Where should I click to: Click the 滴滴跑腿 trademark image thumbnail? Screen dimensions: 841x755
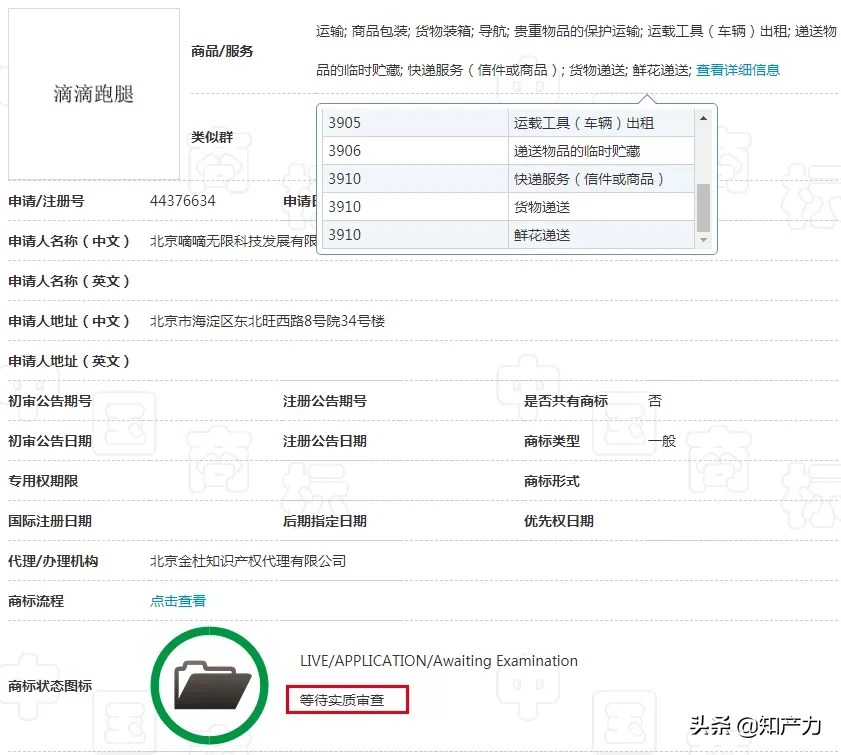pyautogui.click(x=94, y=94)
